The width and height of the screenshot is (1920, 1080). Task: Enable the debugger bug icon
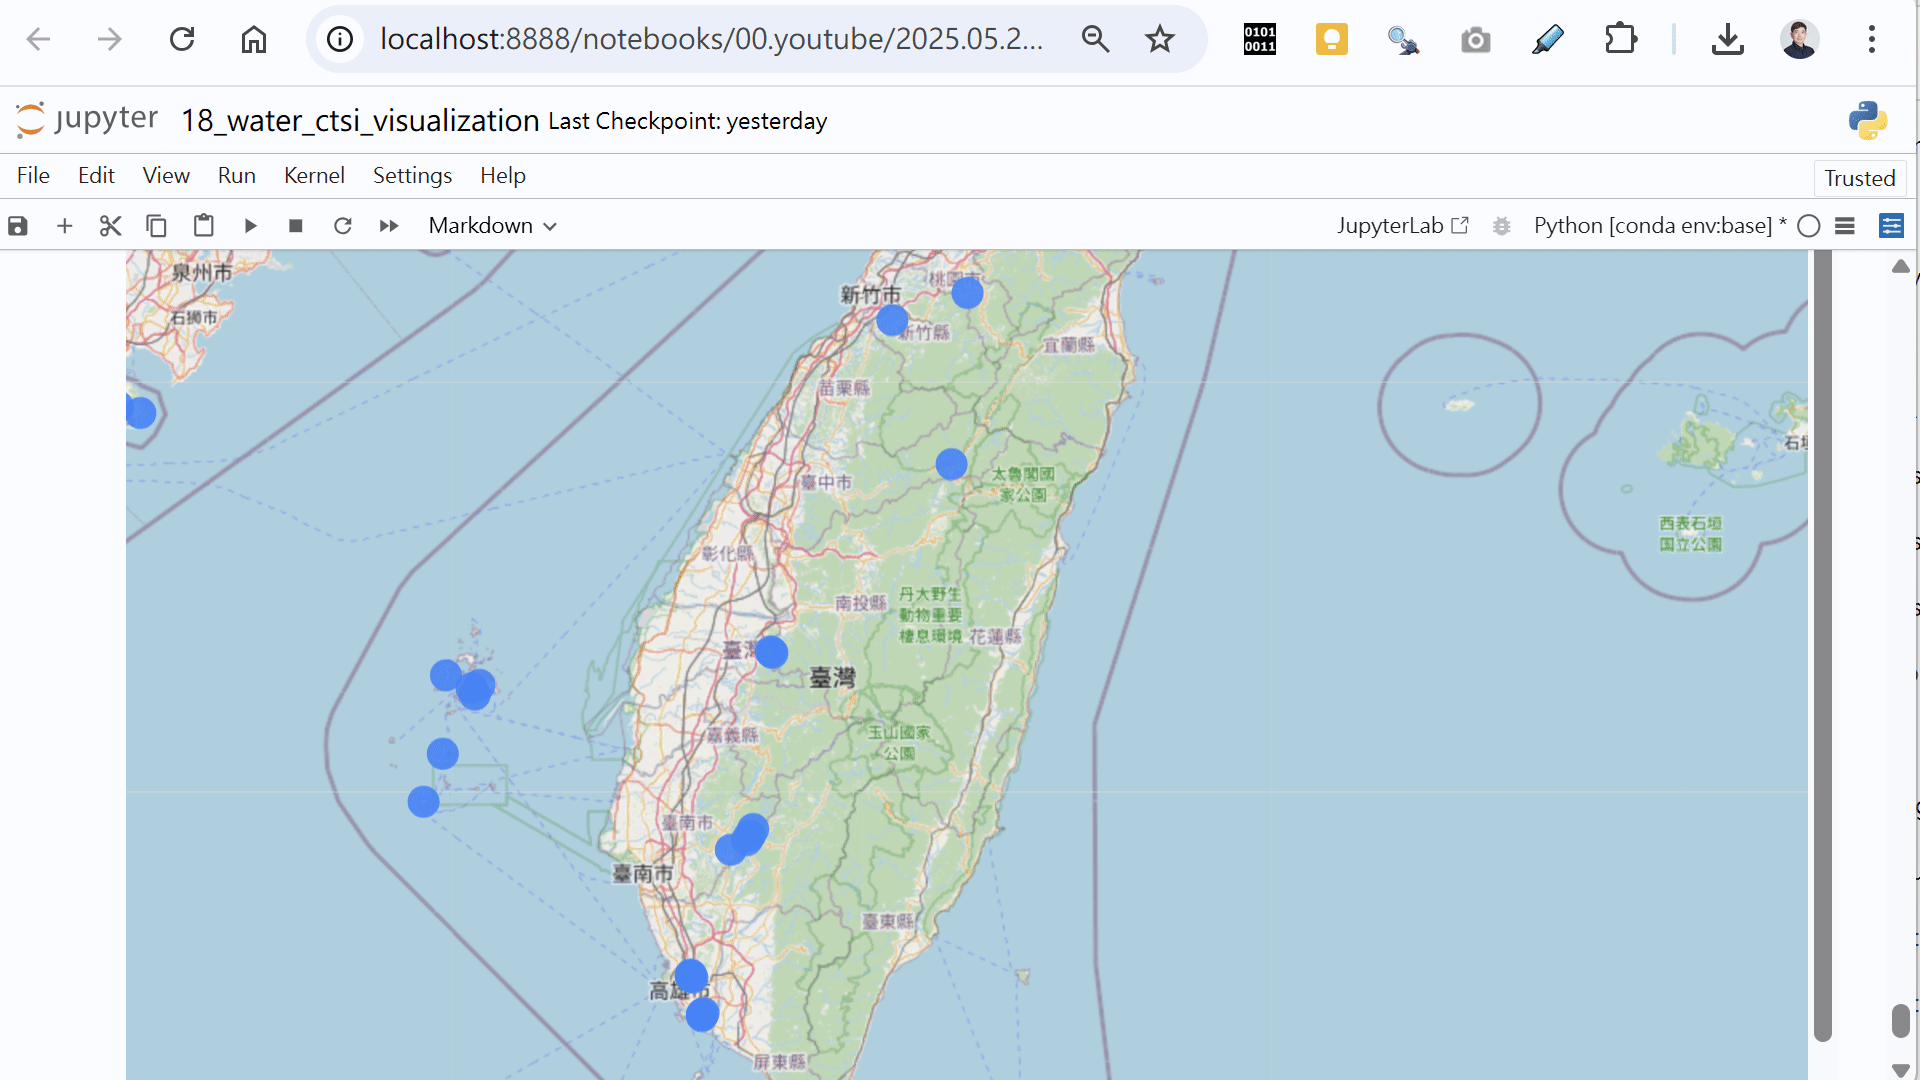[1501, 226]
